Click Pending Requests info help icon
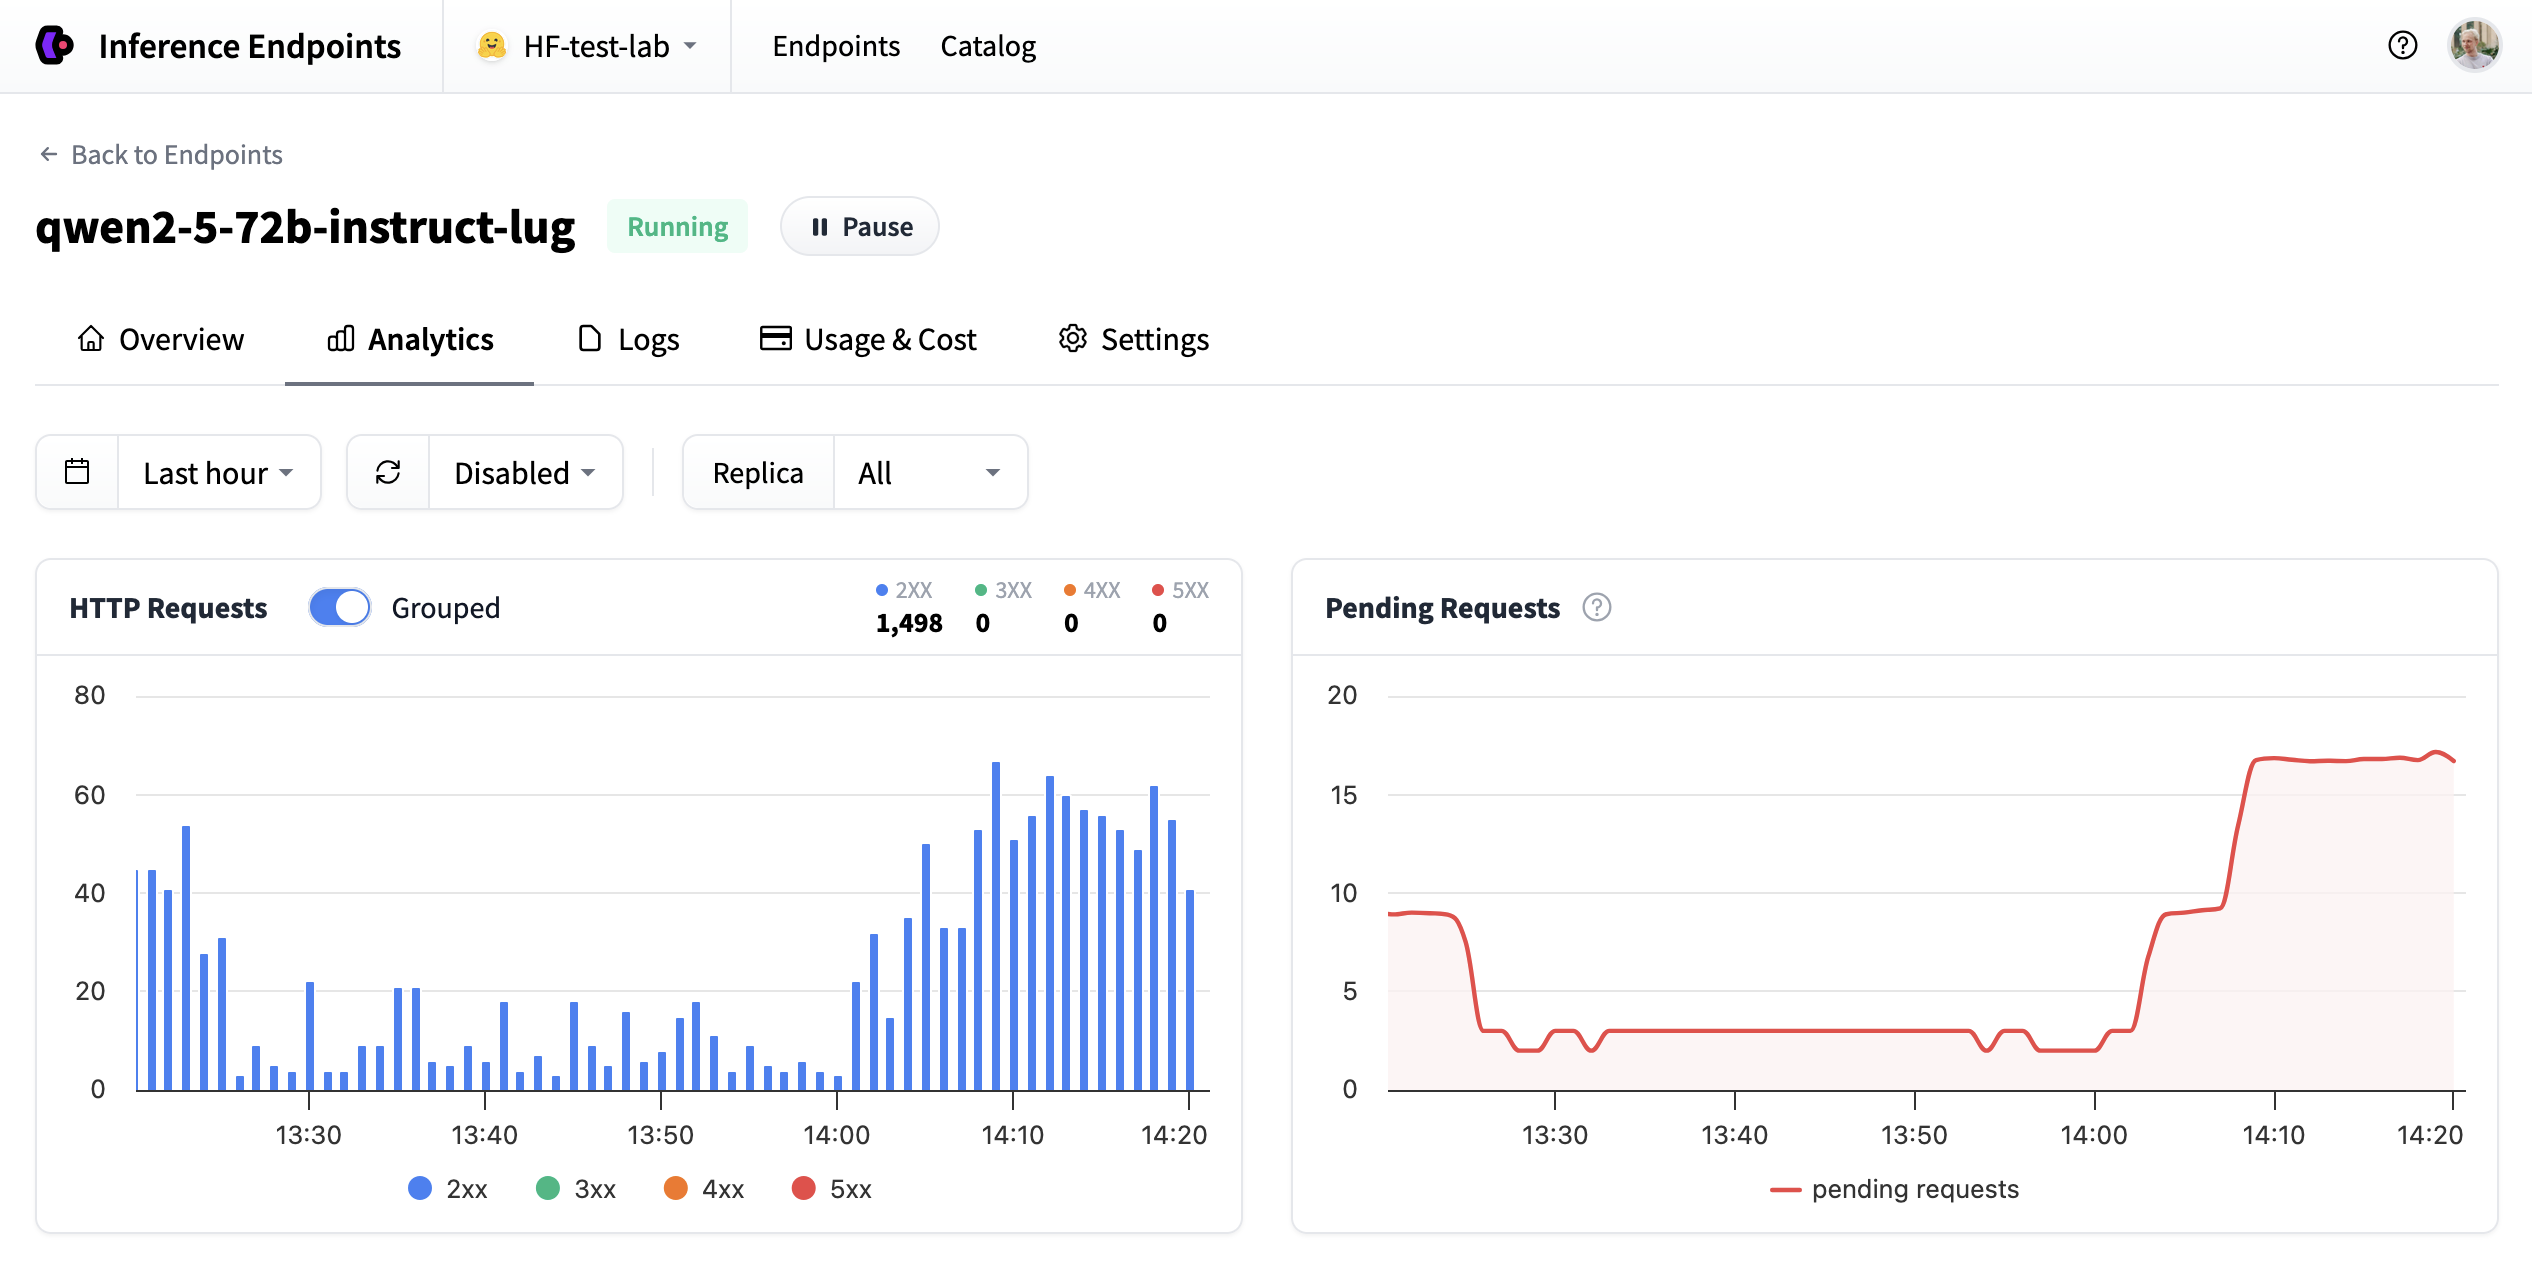Viewport: 2532px width, 1266px height. 1596,607
